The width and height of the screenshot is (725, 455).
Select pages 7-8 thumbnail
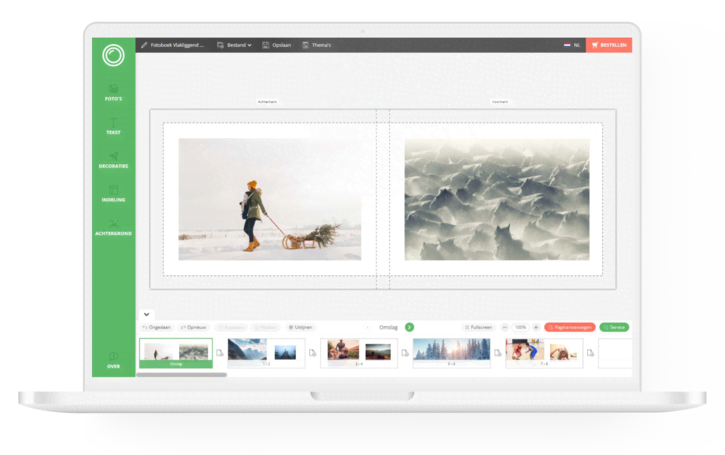click(544, 353)
